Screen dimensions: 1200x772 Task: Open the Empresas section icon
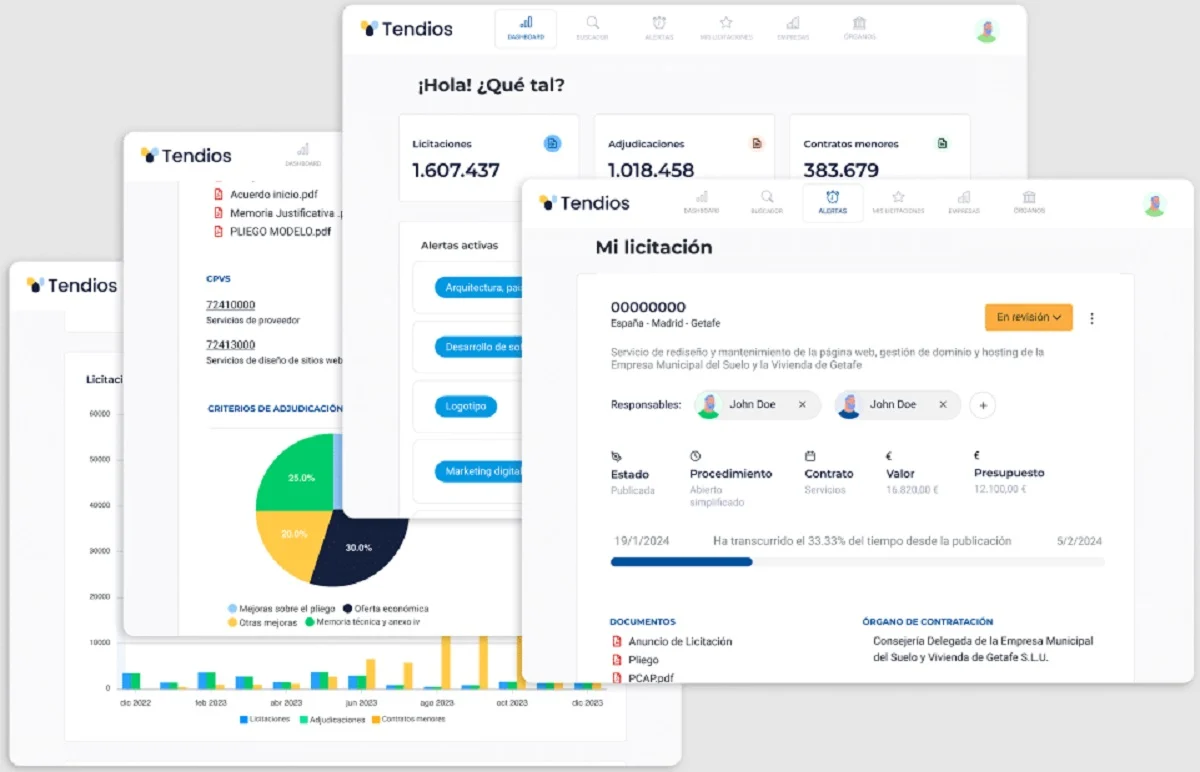[793, 26]
